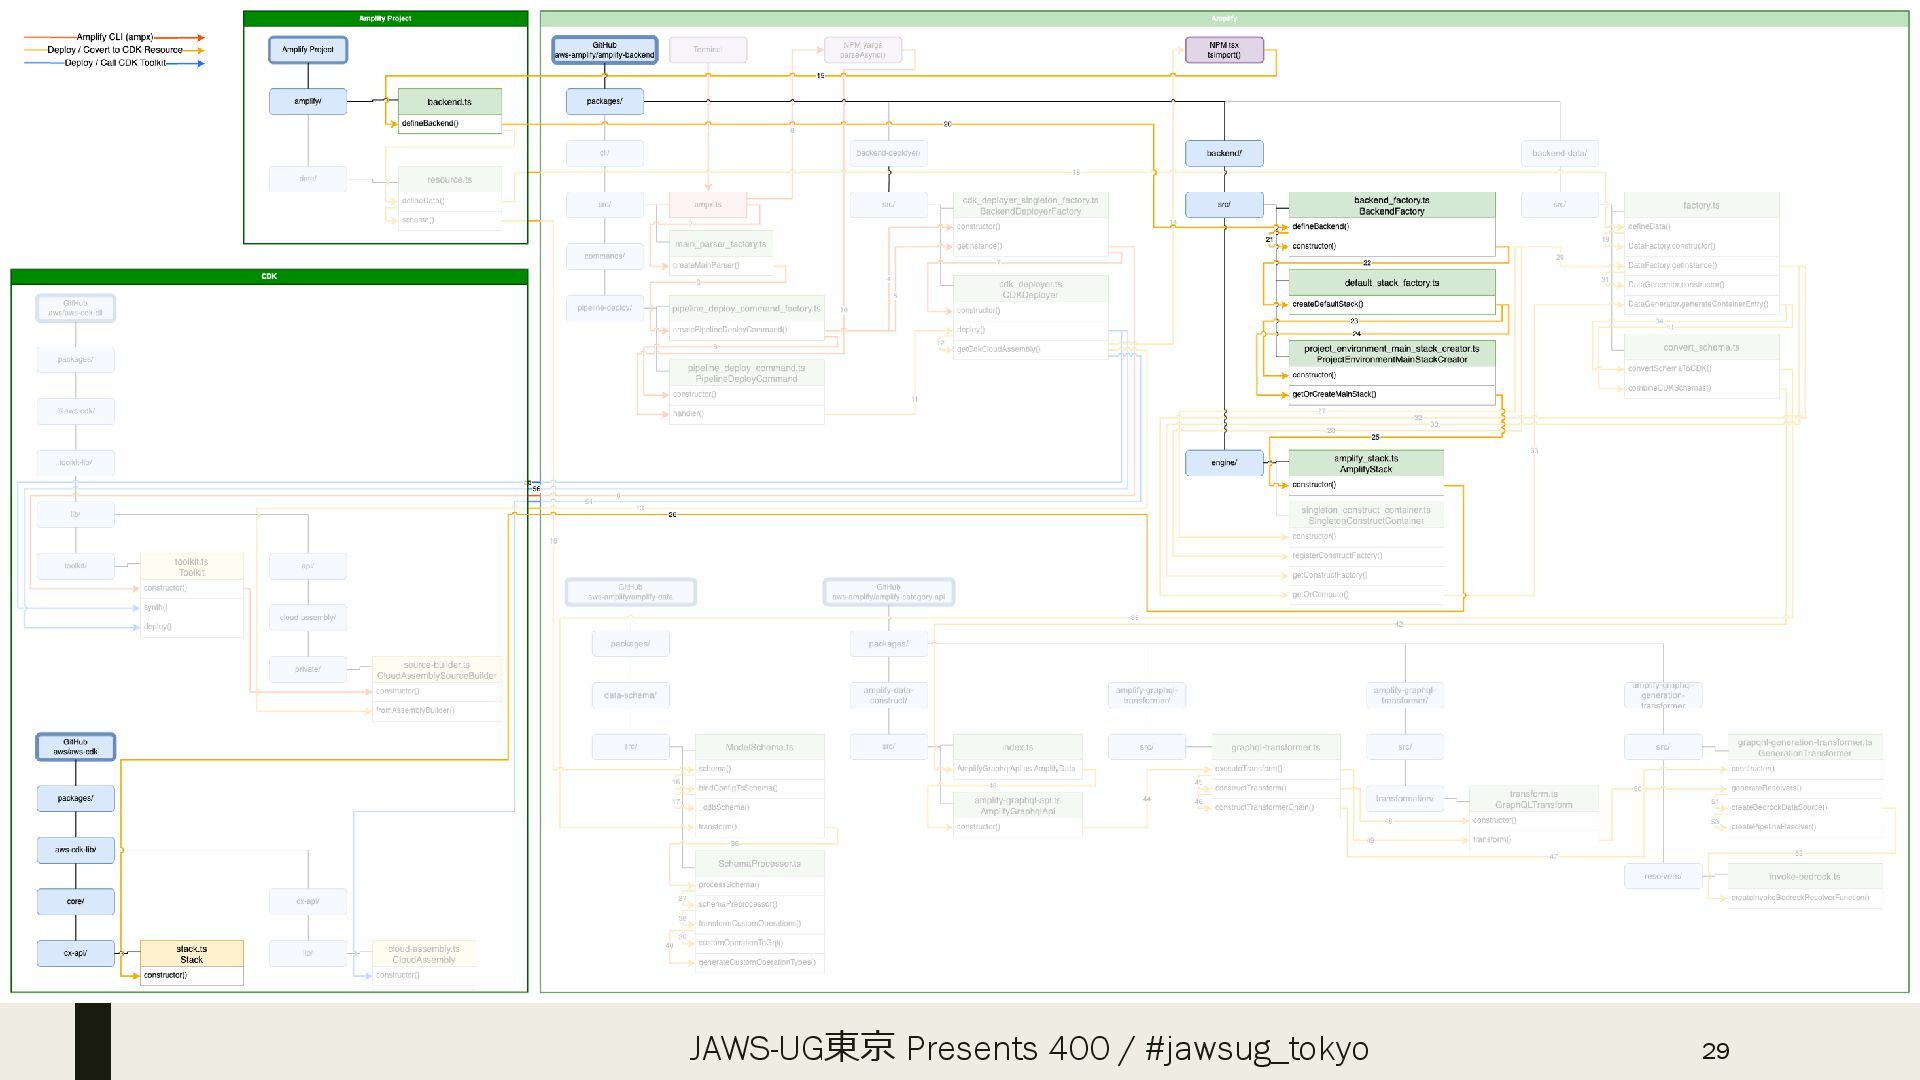Click the #jawsug_tokyo hashtag in the footer
The width and height of the screenshot is (1920, 1080).
(x=1257, y=1048)
